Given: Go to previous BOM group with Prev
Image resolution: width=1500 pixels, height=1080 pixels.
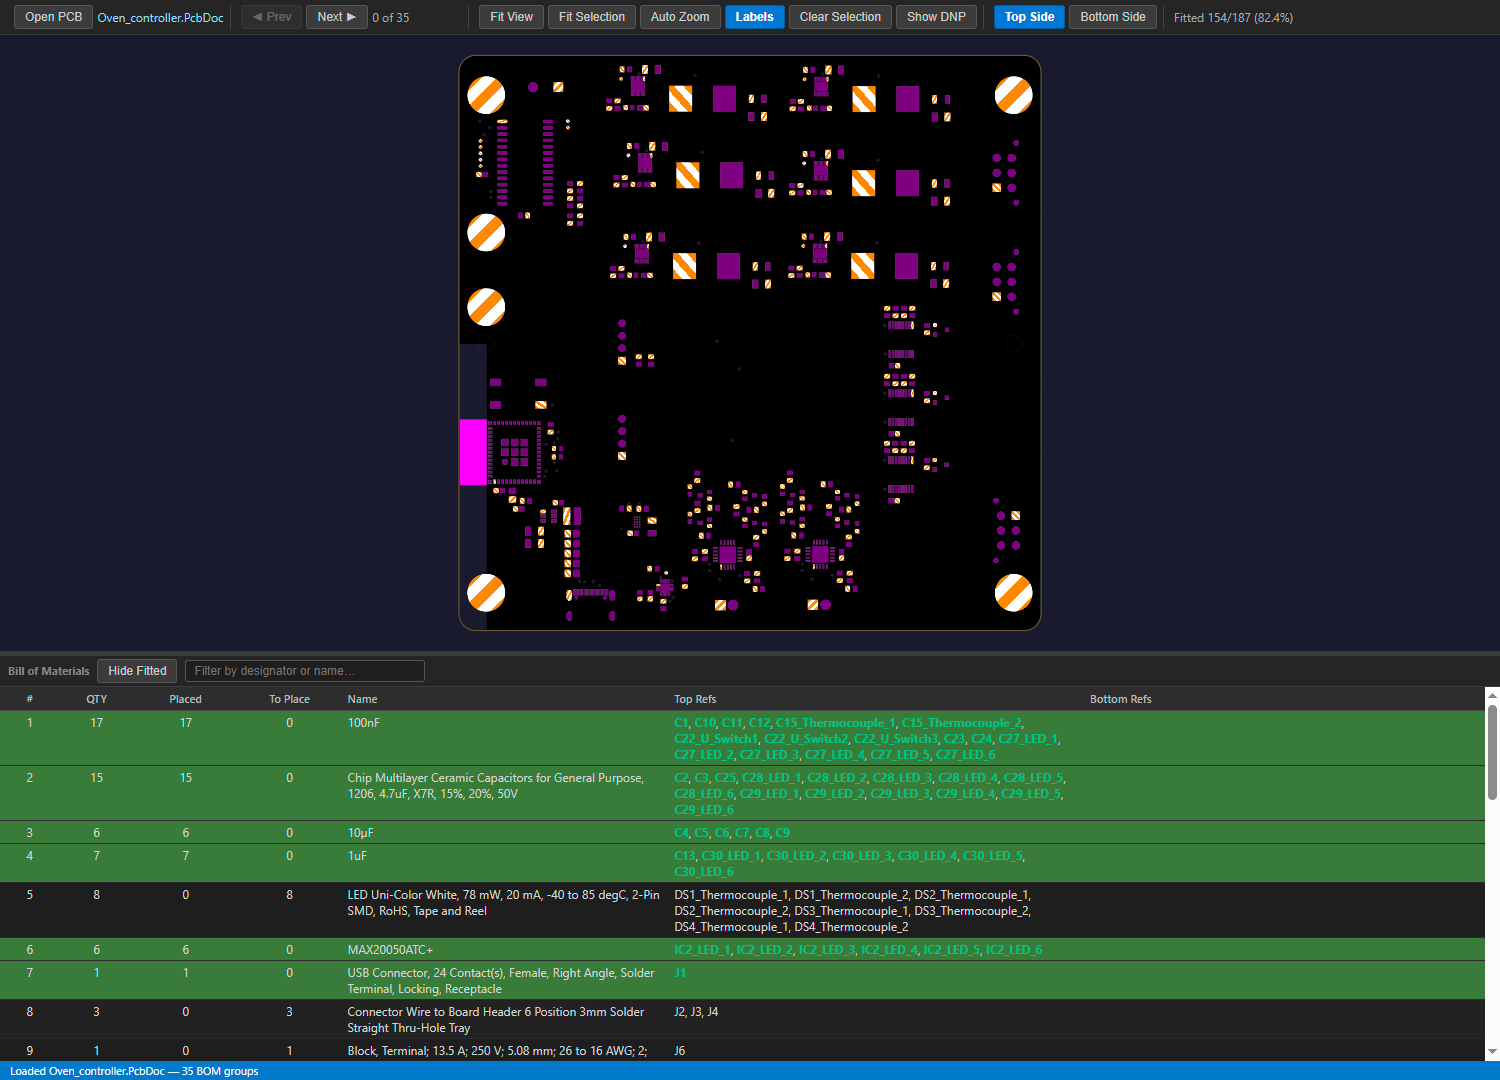Looking at the screenshot, I should pyautogui.click(x=272, y=17).
